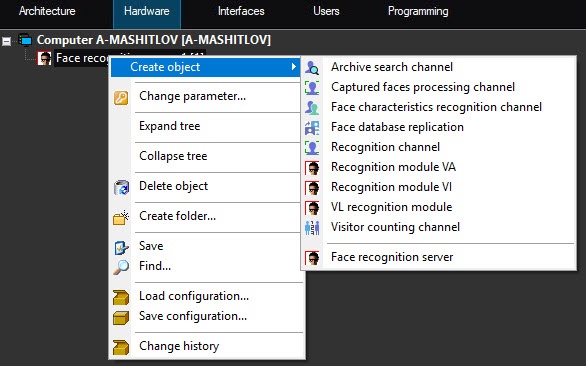The height and width of the screenshot is (366, 586).
Task: Open the Create object submenu arrow
Action: pyautogui.click(x=294, y=67)
